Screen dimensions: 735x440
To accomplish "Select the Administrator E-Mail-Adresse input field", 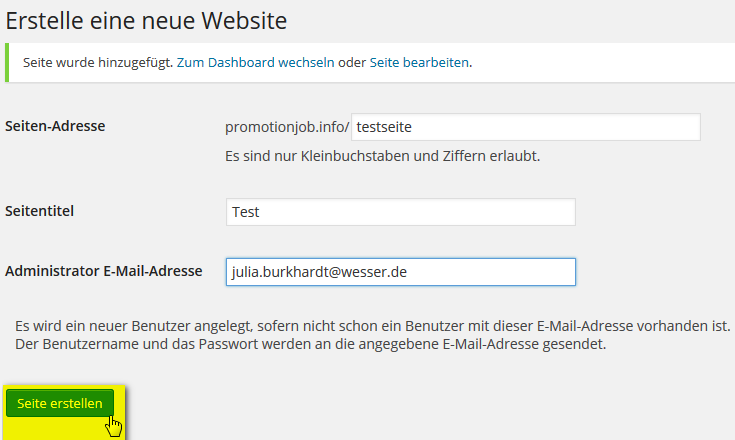I will (400, 272).
